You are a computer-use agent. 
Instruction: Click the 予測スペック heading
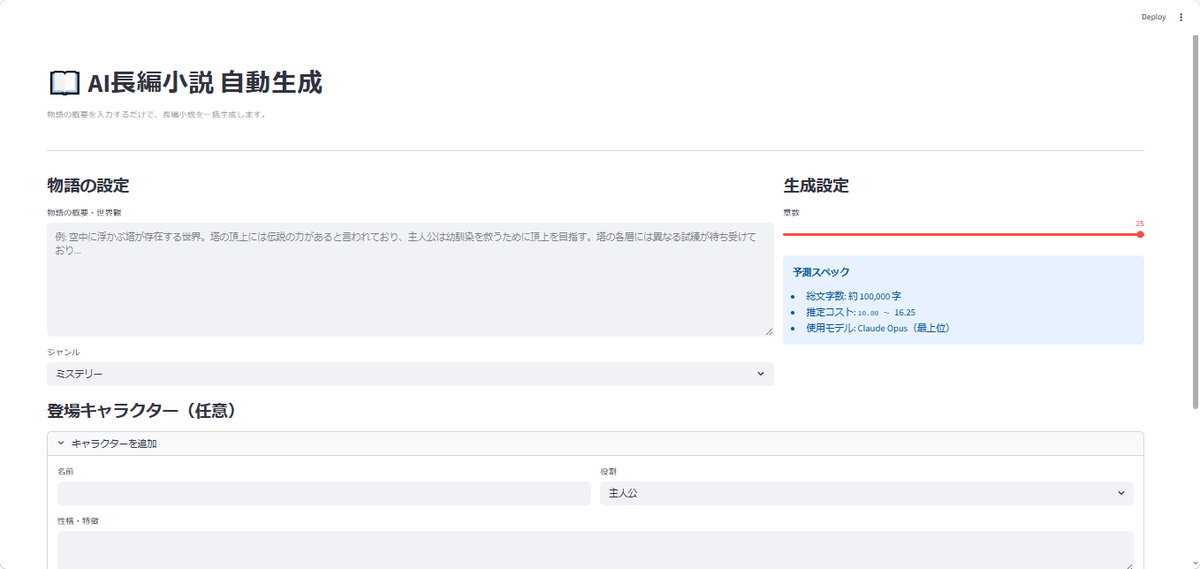tap(822, 272)
